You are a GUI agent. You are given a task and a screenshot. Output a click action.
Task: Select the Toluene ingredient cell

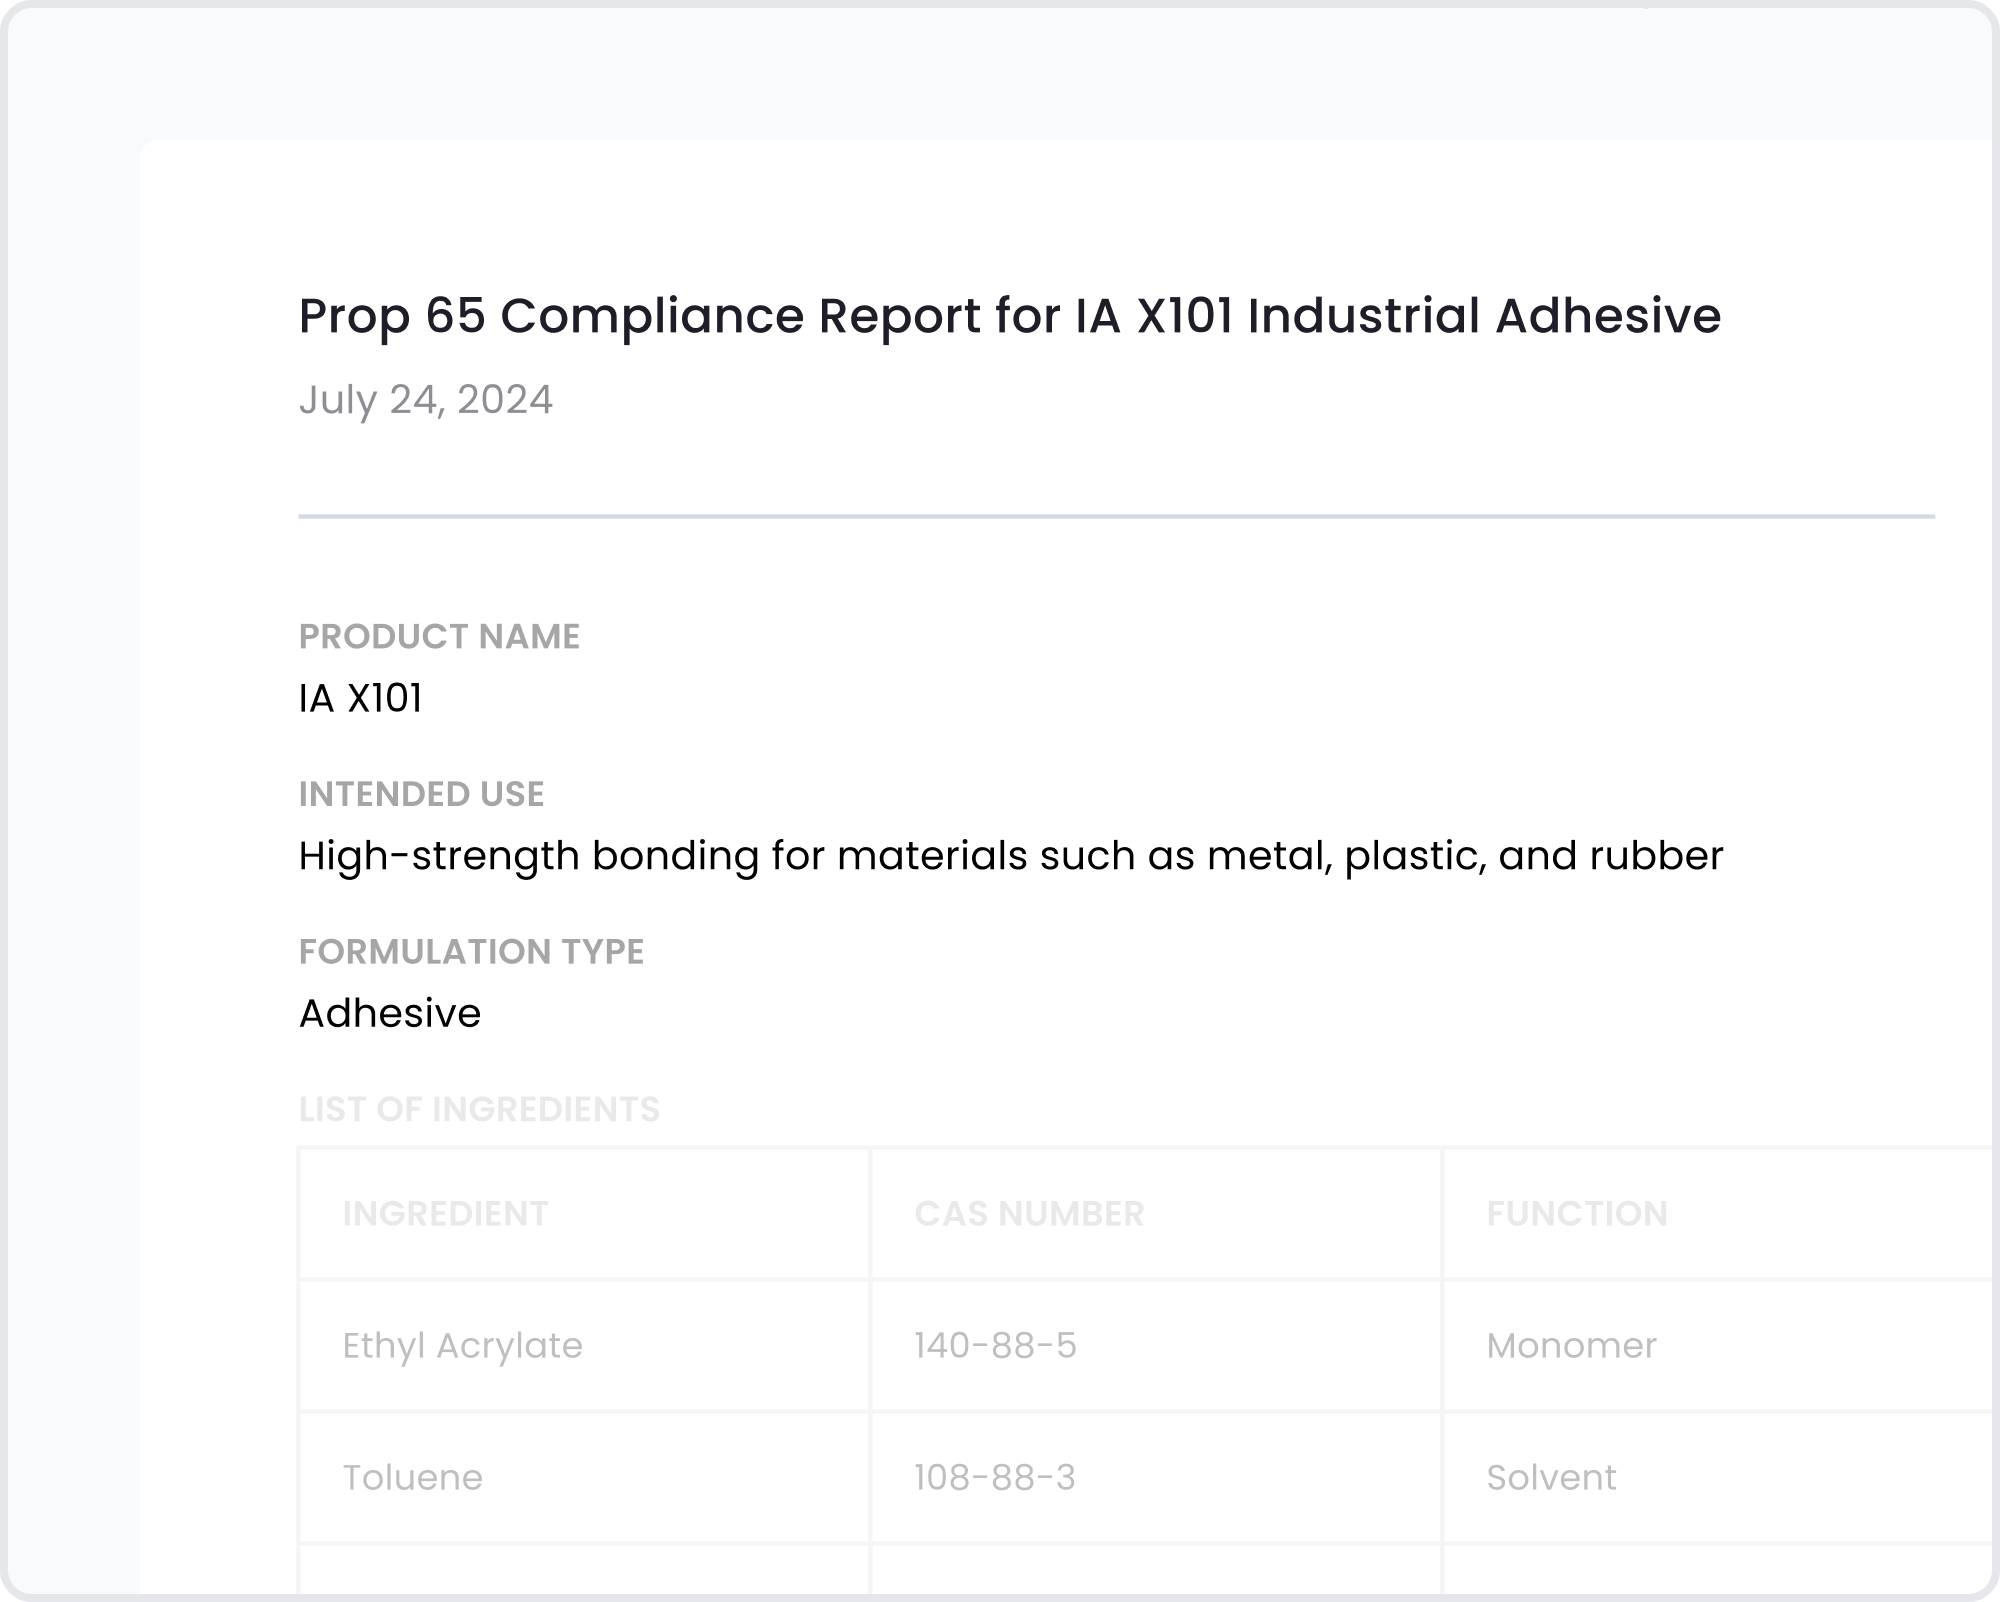(x=412, y=1478)
